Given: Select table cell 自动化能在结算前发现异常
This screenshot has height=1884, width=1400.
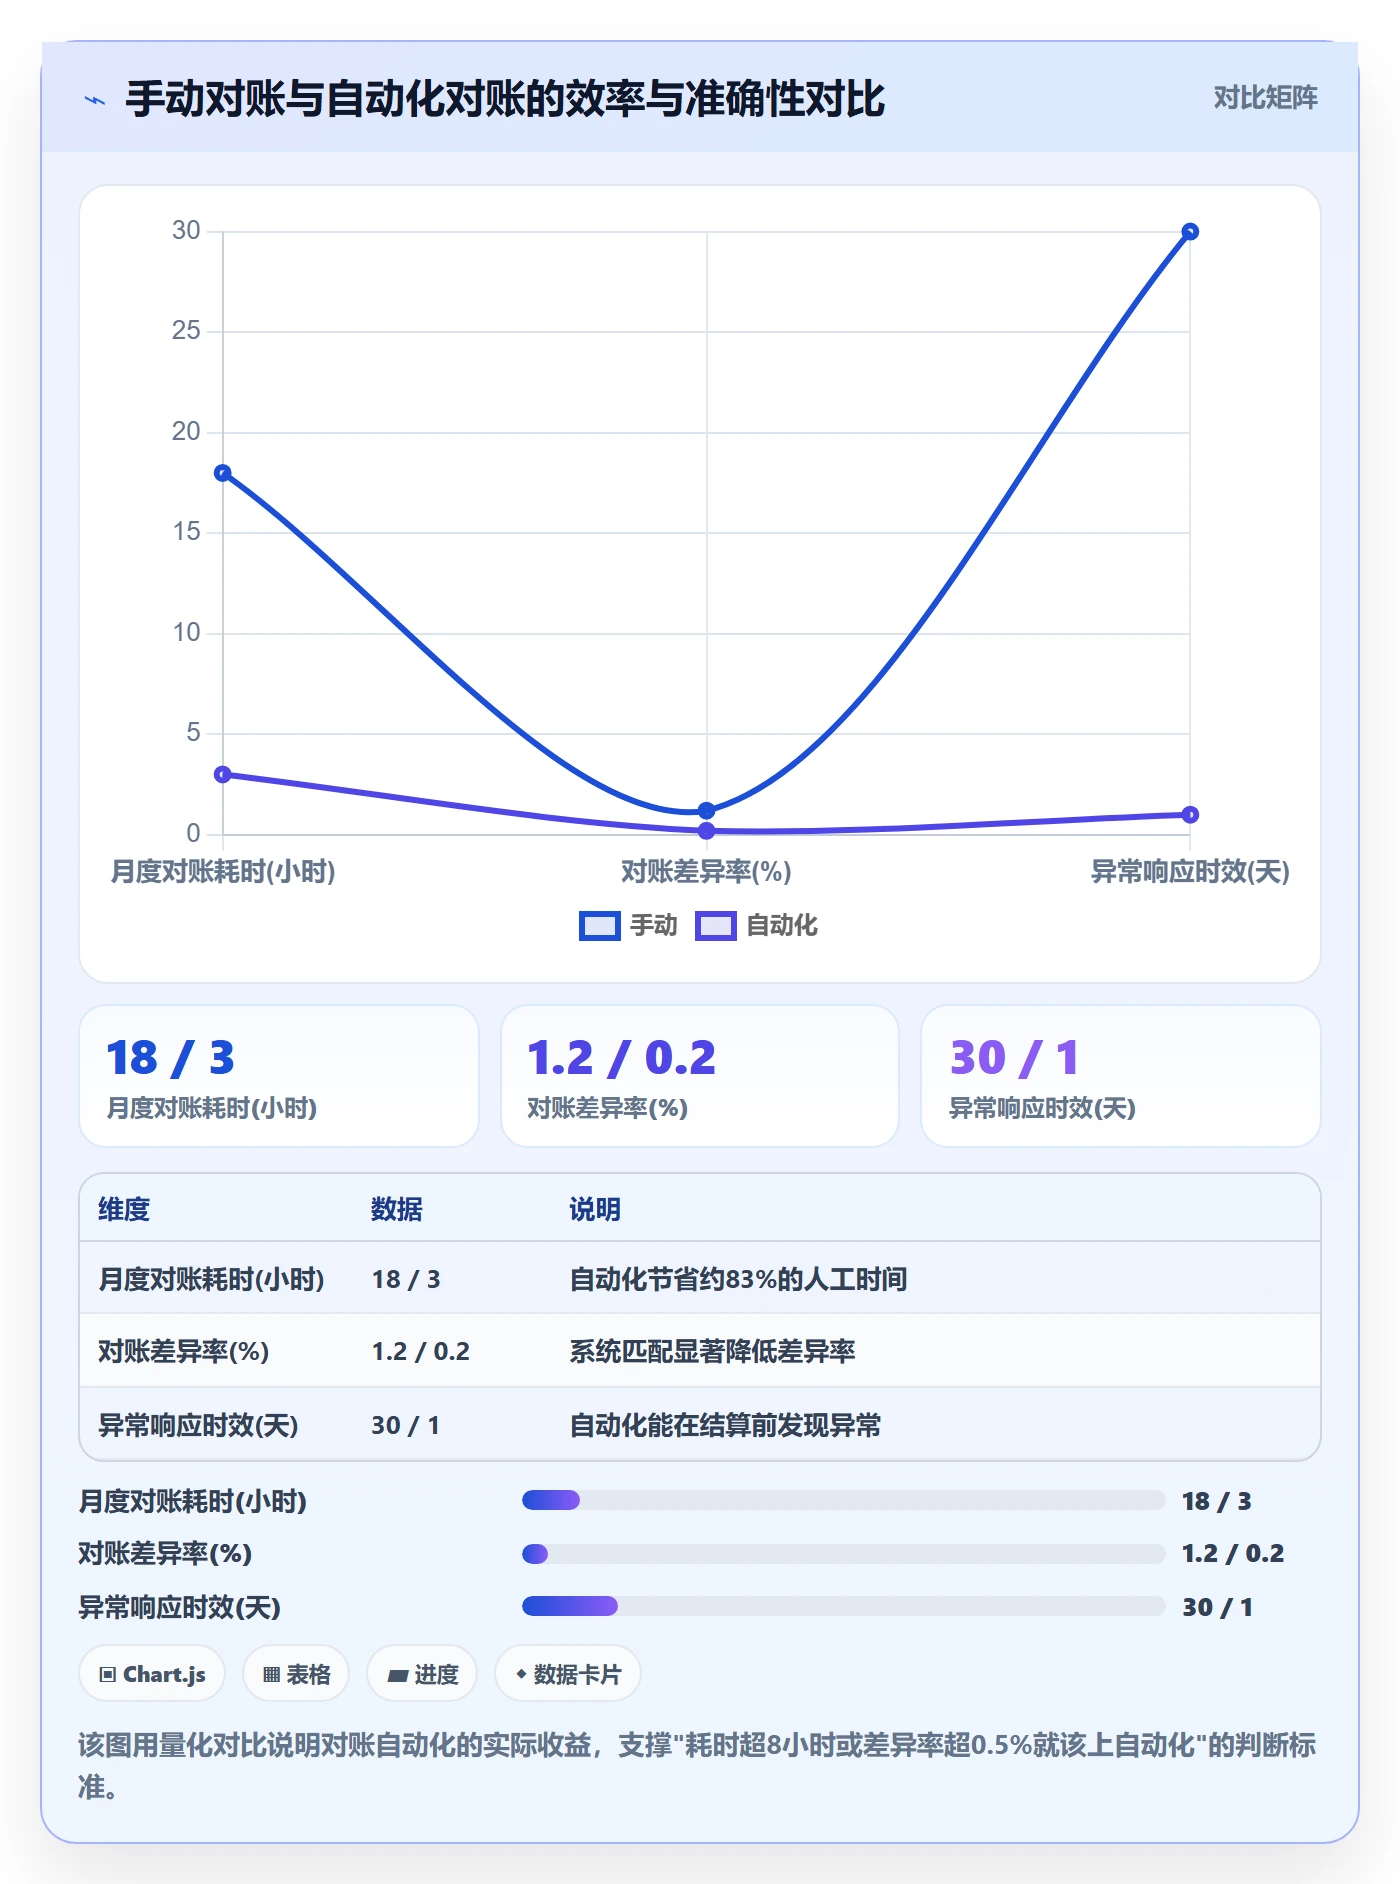Looking at the screenshot, I should coord(725,1425).
